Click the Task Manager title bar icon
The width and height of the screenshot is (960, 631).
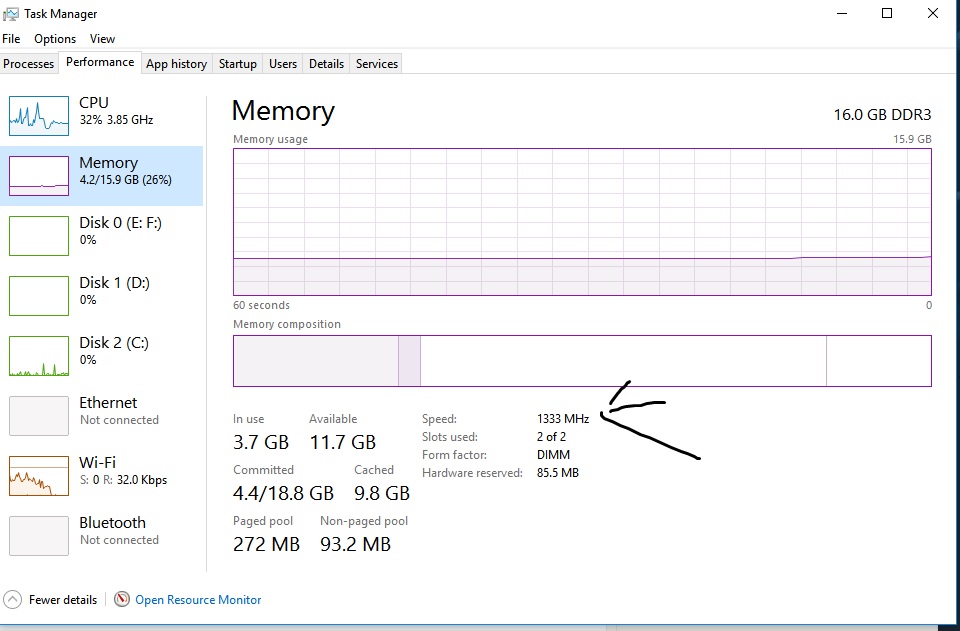10,13
